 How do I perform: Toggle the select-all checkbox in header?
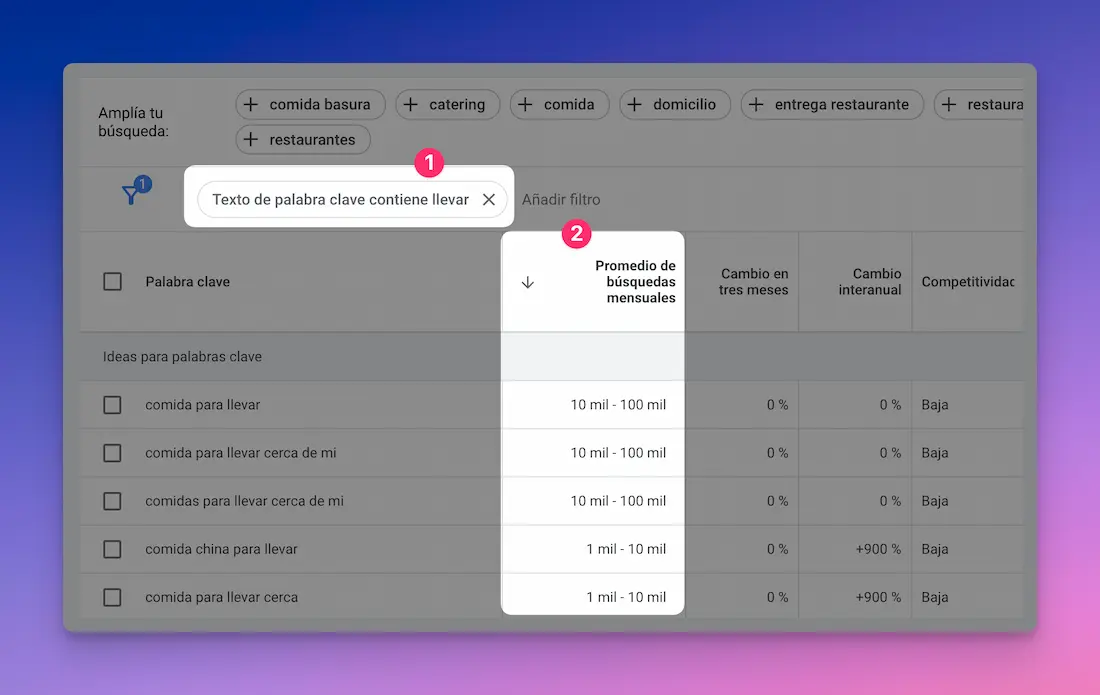[113, 282]
